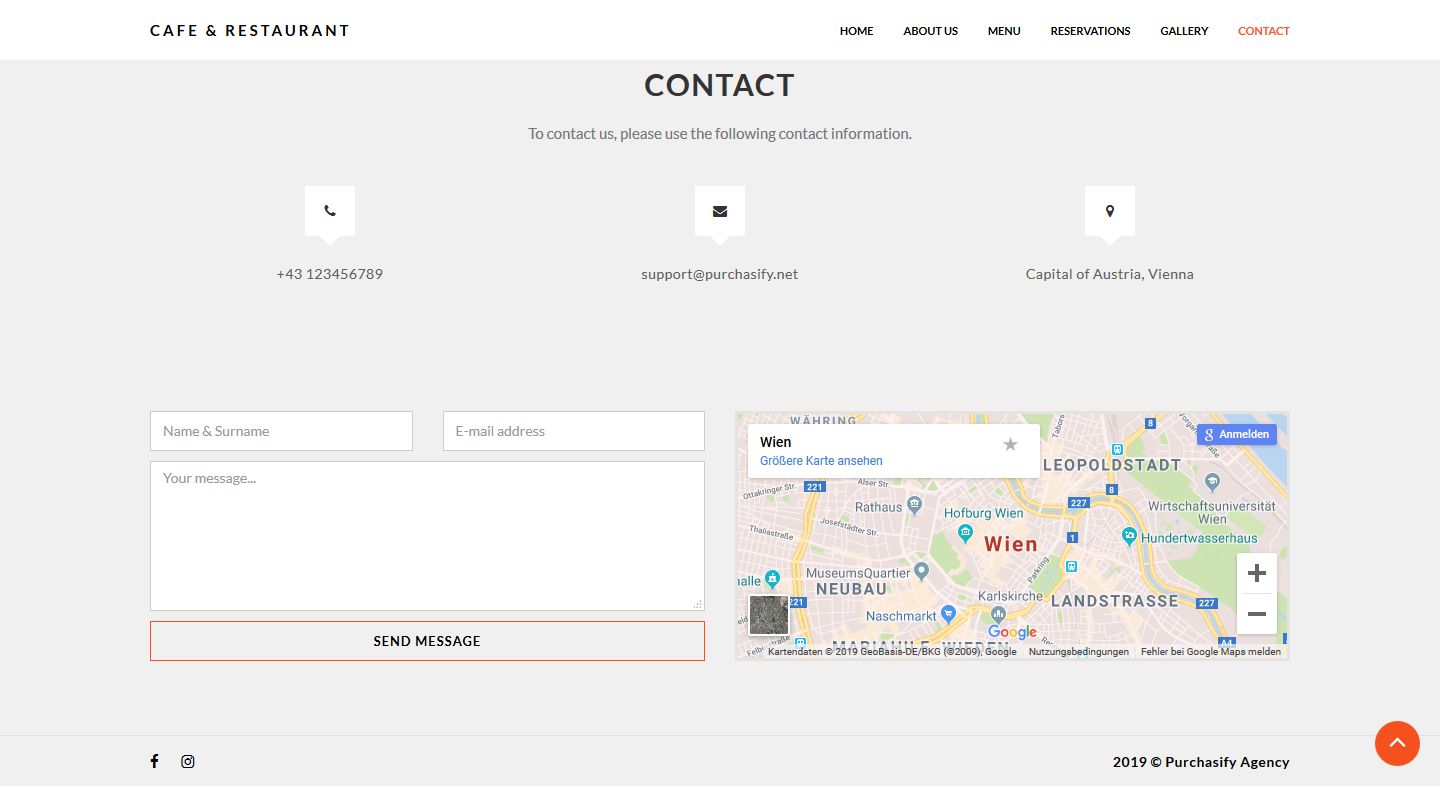Click the phone icon above the number
Viewport: 1440px width, 786px height.
click(330, 211)
